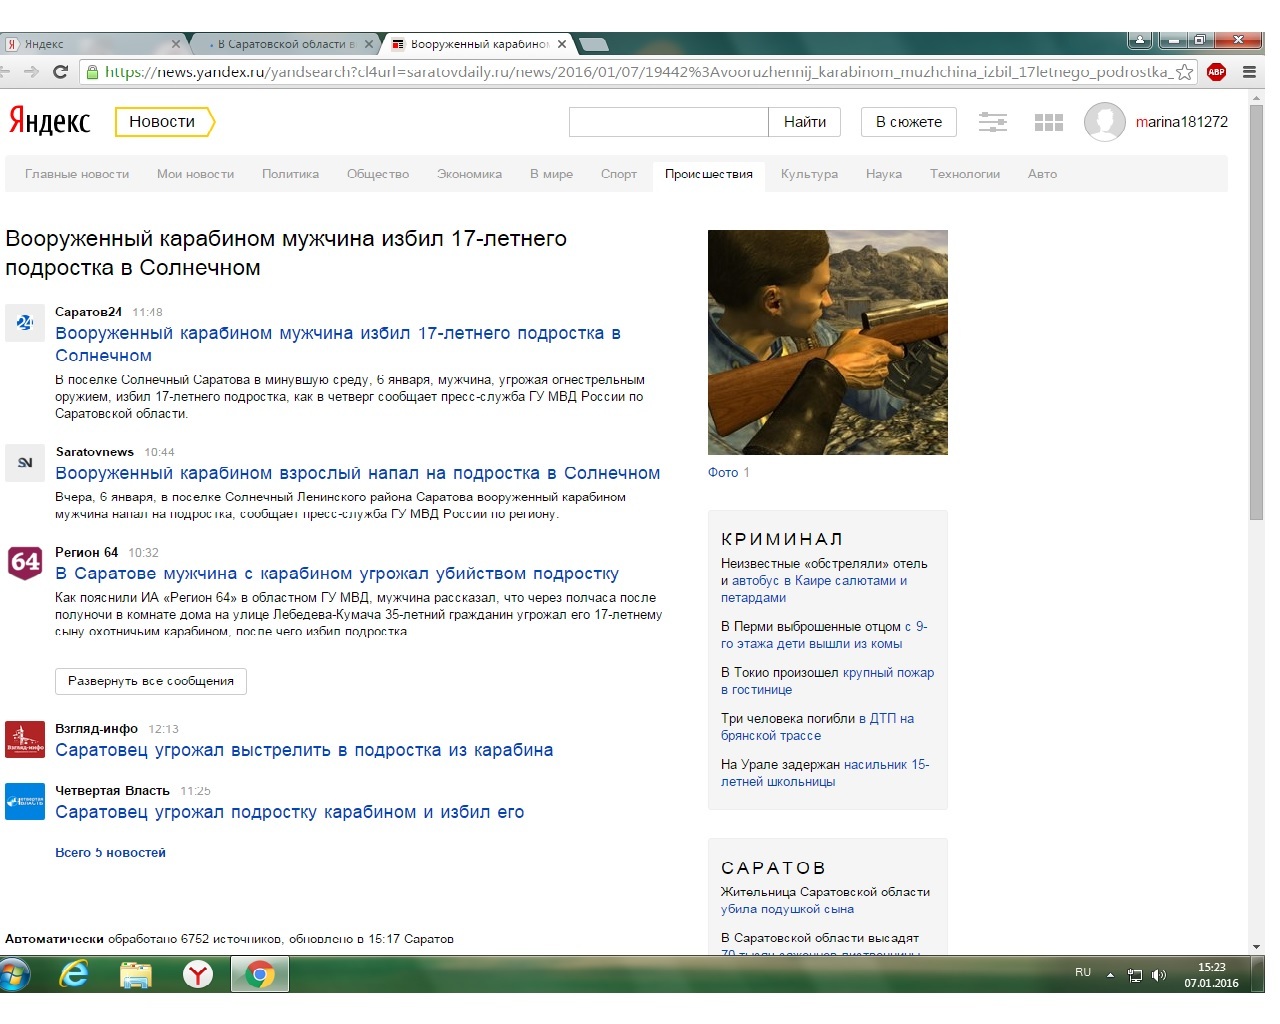
Task: Select the Происшествия section tab
Action: coord(709,175)
